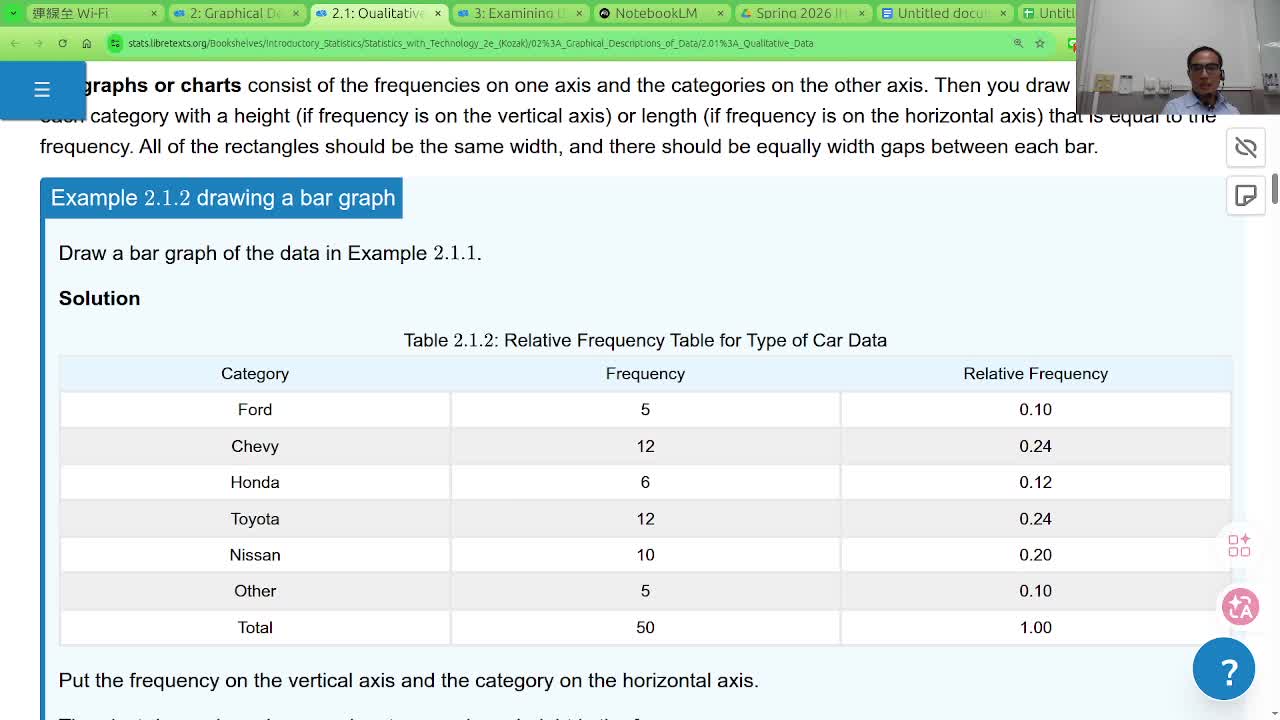Image resolution: width=1280 pixels, height=720 pixels.
Task: Click the presenter webcam video thumbnail
Action: click(1178, 57)
